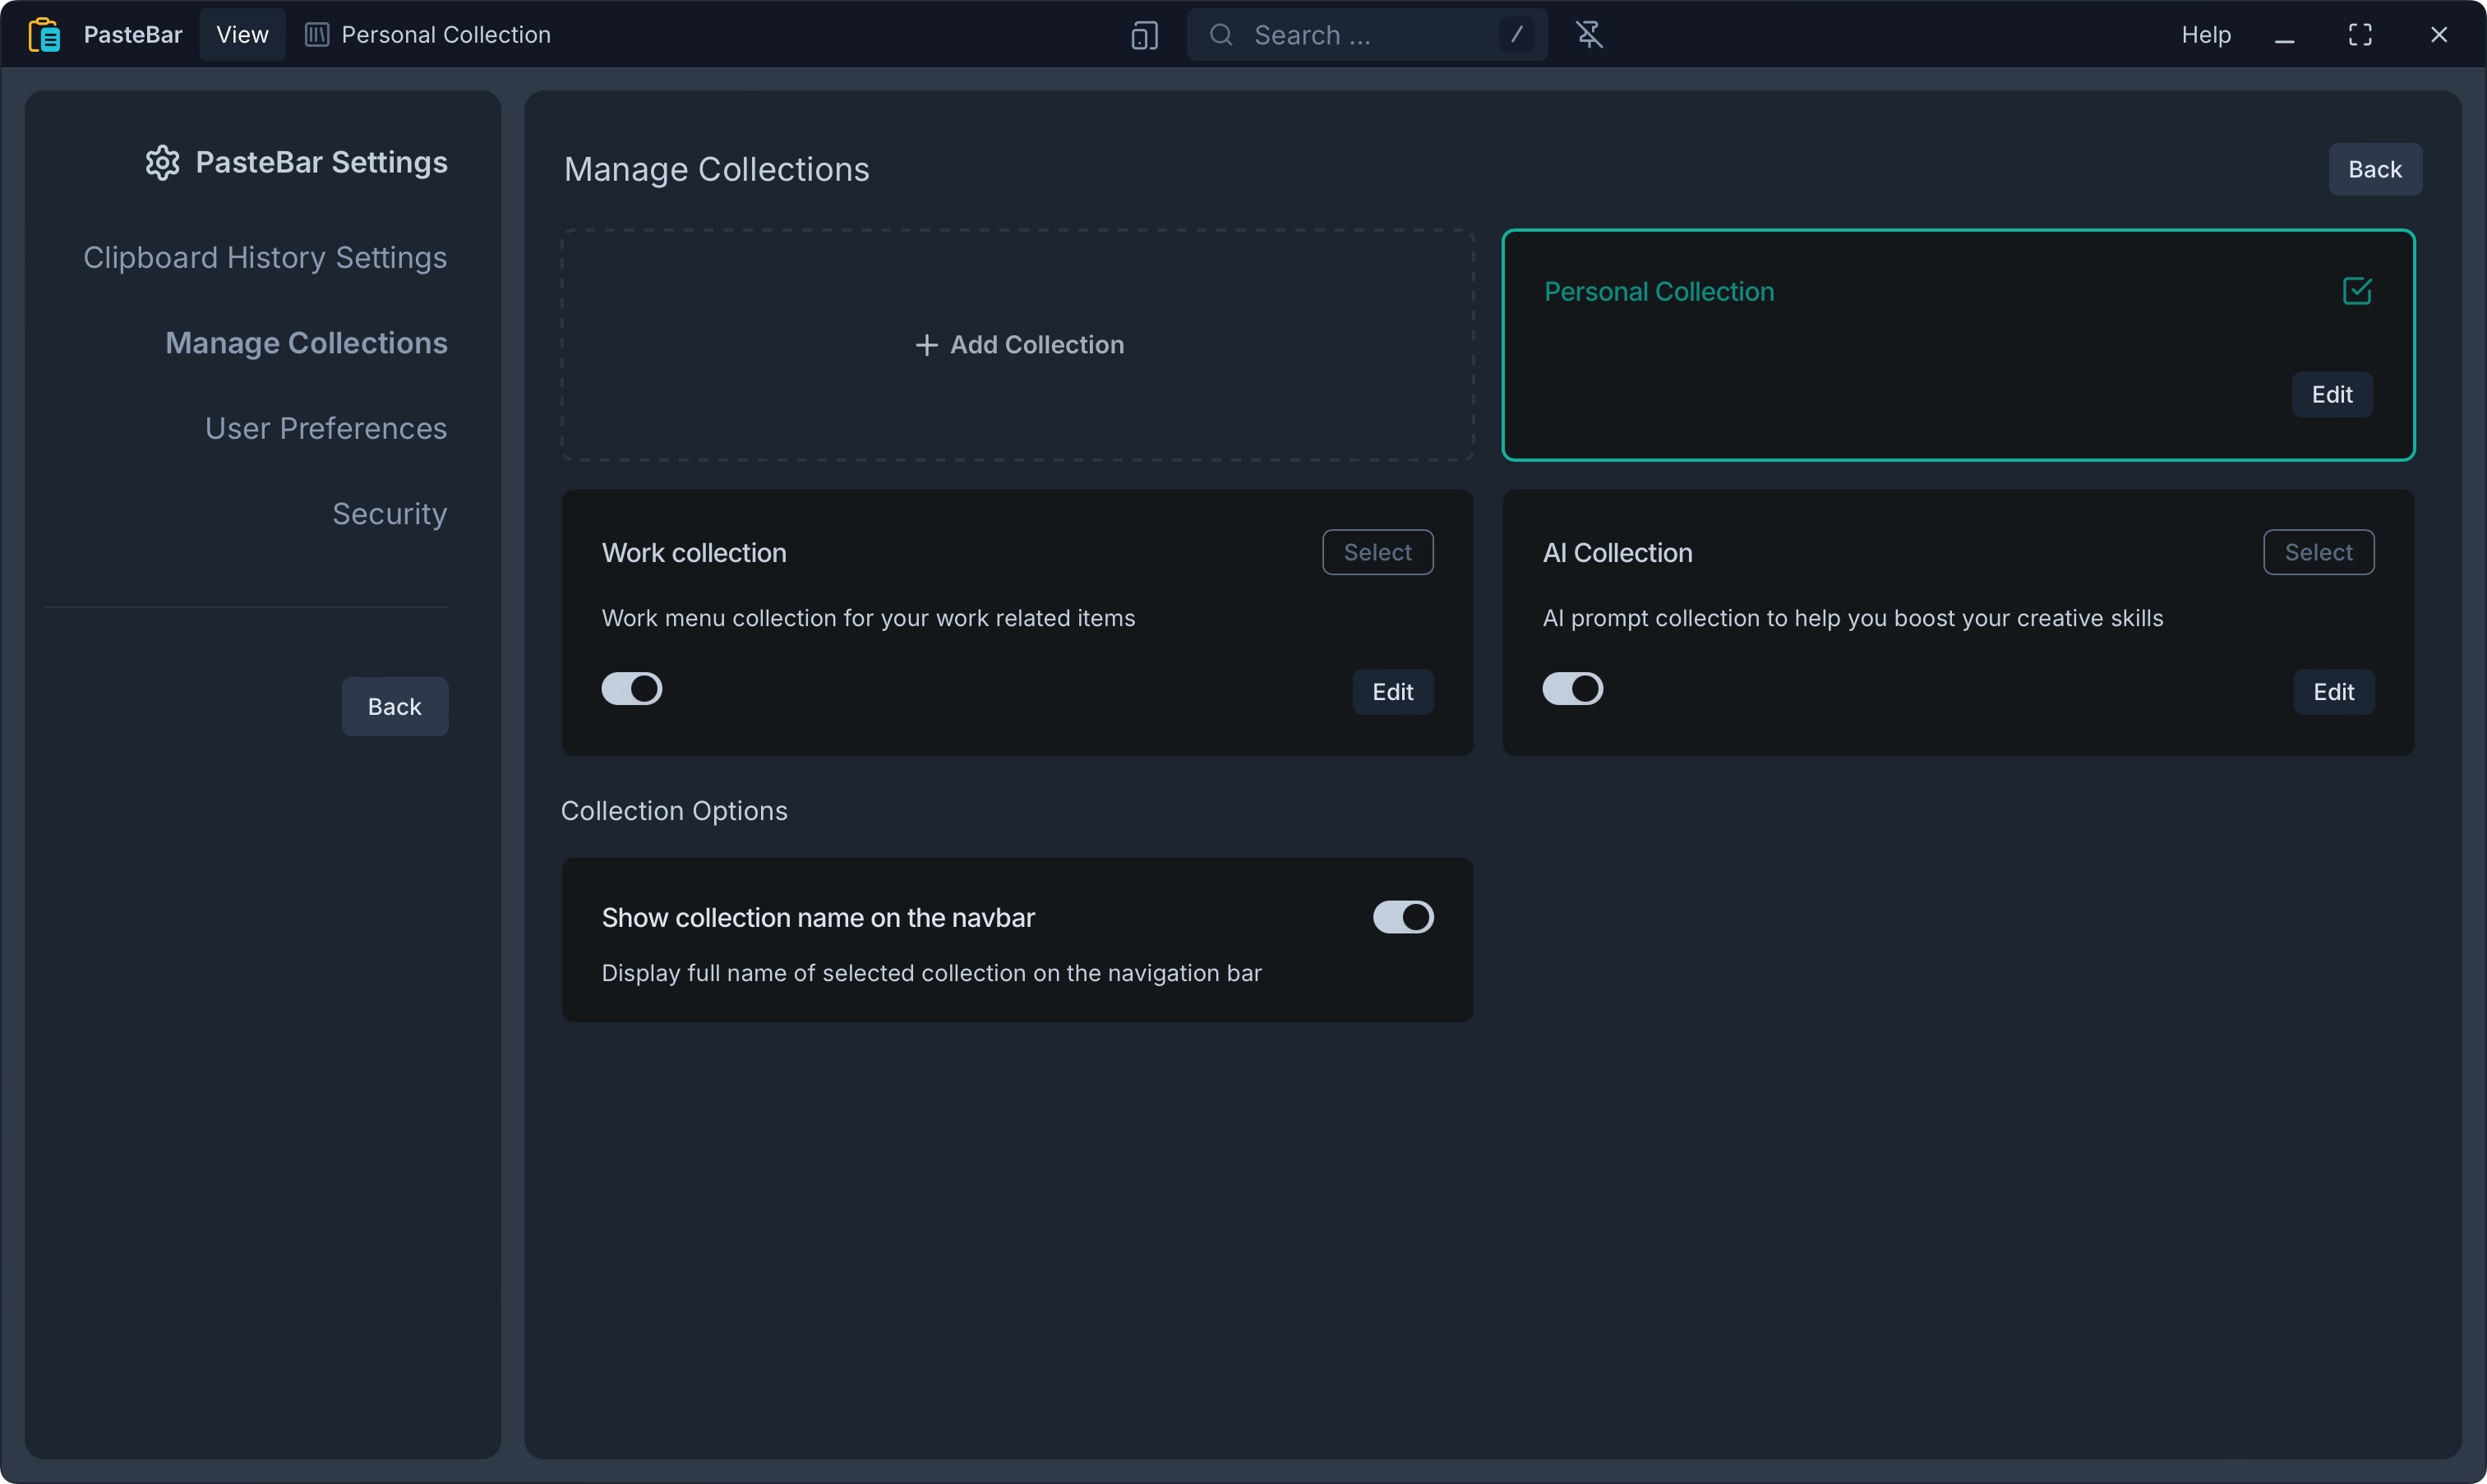
Task: Open the User Preferences section
Action: click(x=326, y=429)
